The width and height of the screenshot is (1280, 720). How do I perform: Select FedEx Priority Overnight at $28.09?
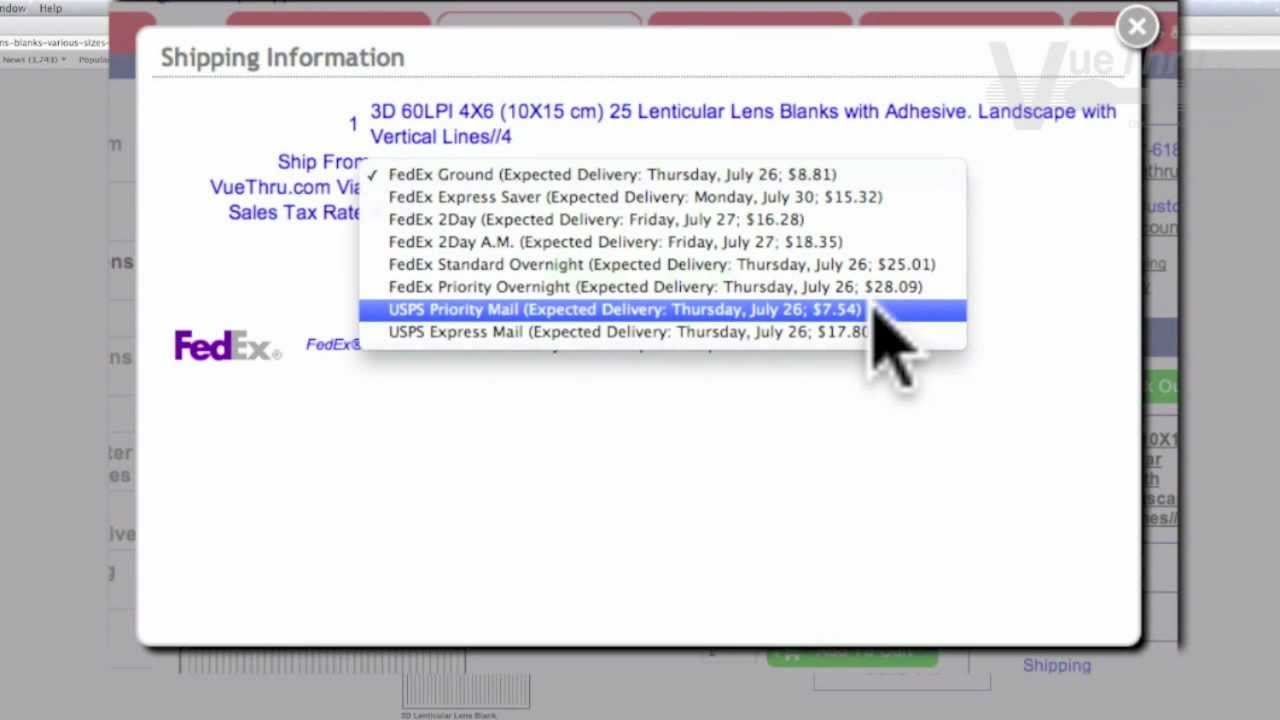click(x=662, y=287)
